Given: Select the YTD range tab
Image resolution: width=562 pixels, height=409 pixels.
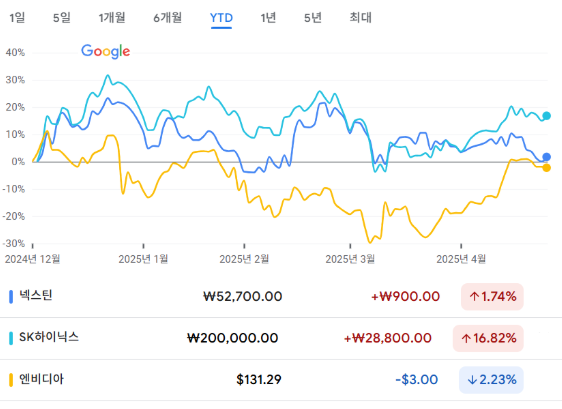Looking at the screenshot, I should (x=221, y=18).
